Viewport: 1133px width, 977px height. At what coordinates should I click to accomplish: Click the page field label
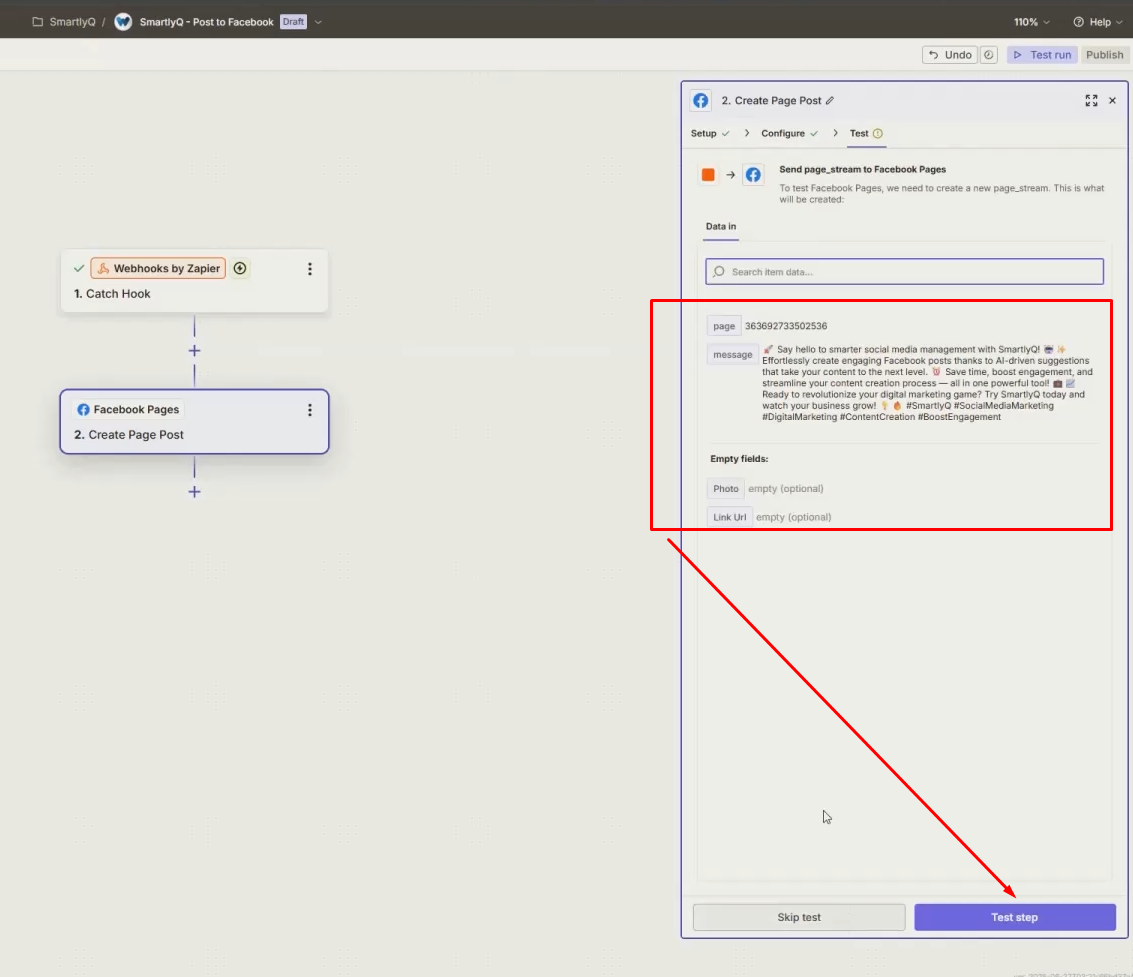[723, 326]
